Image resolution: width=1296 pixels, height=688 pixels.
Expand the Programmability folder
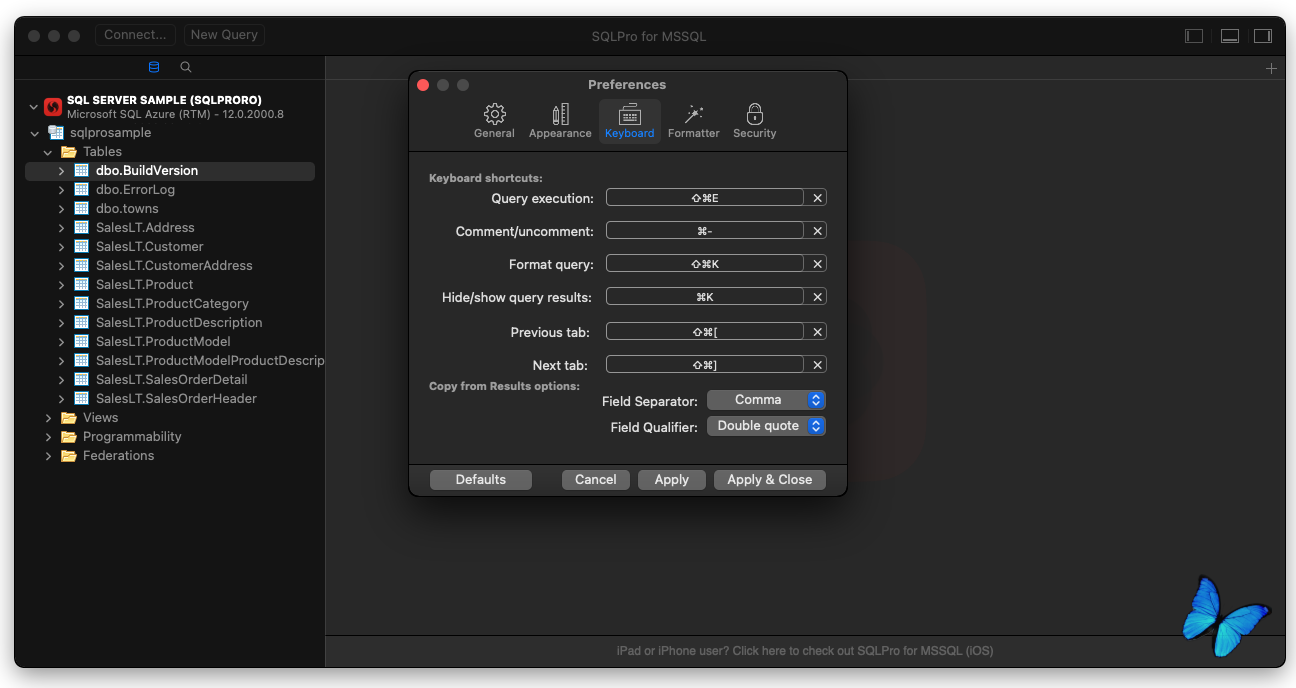coord(48,437)
